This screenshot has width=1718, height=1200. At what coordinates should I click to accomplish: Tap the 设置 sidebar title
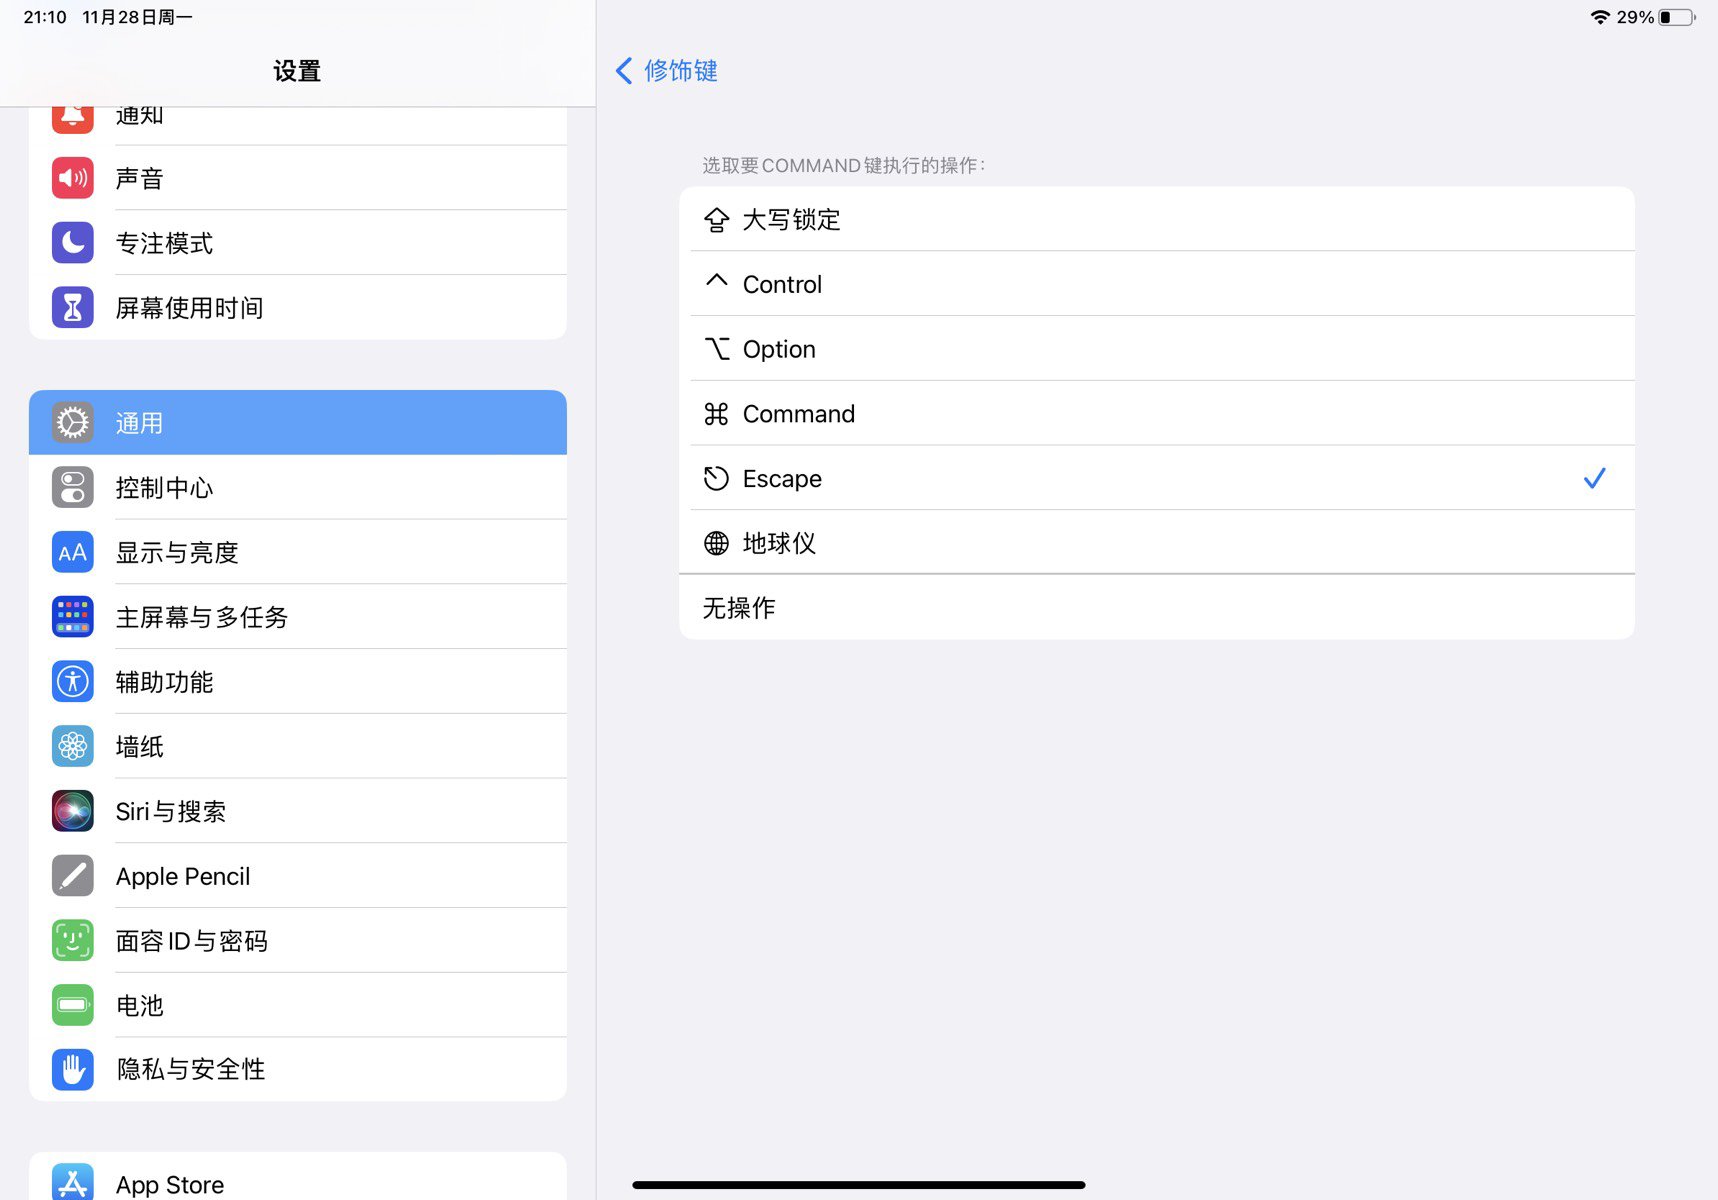pyautogui.click(x=297, y=71)
